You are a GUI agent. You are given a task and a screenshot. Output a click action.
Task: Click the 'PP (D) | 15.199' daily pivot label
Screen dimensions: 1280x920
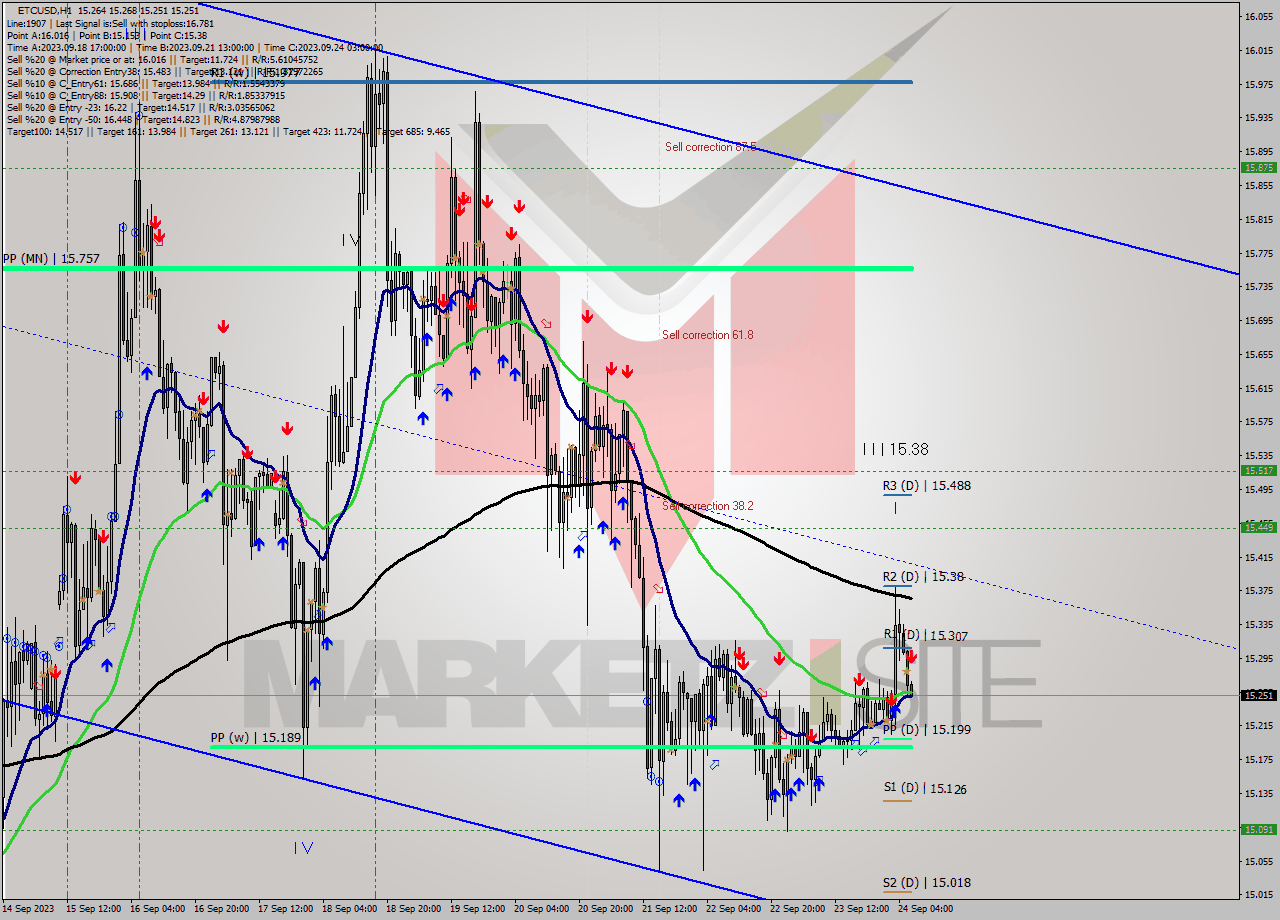pyautogui.click(x=926, y=729)
